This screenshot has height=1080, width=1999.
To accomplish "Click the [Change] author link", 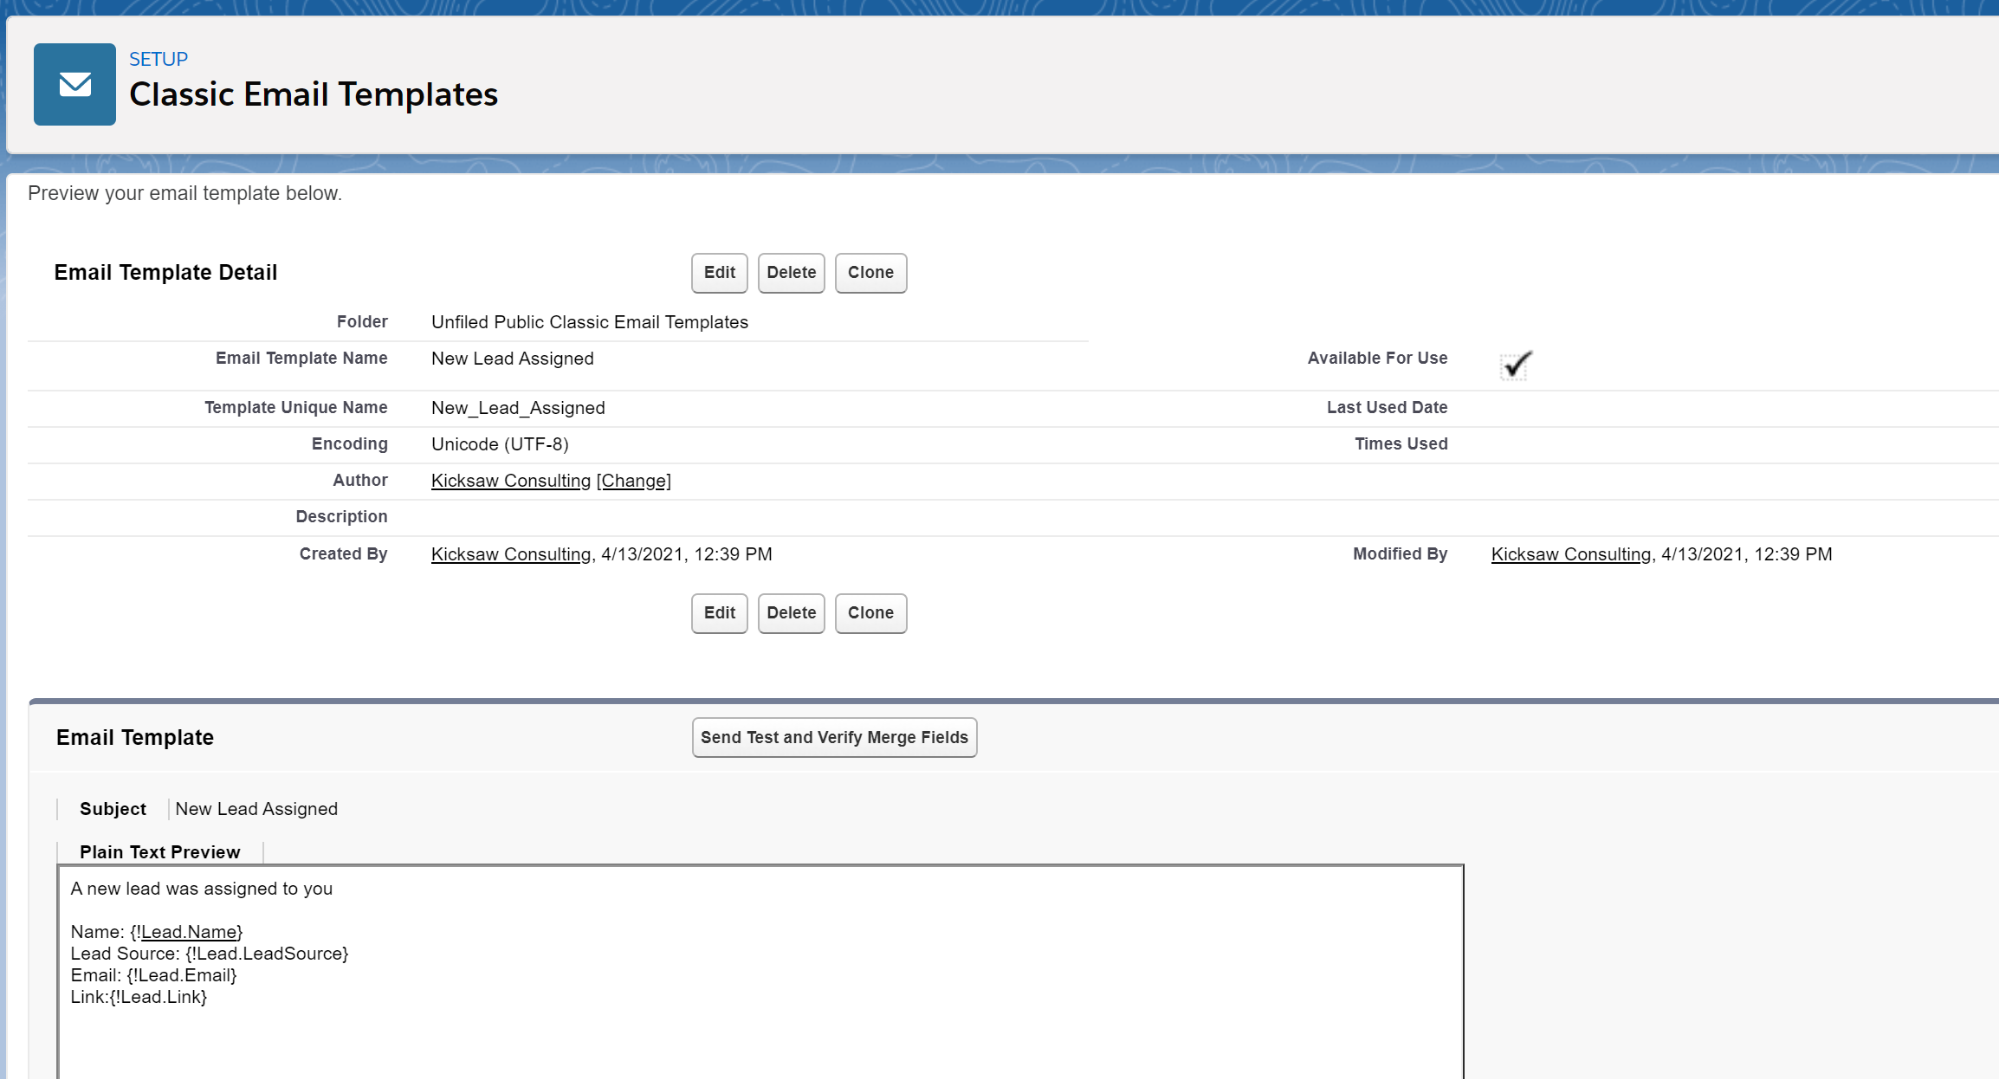I will click(x=634, y=481).
